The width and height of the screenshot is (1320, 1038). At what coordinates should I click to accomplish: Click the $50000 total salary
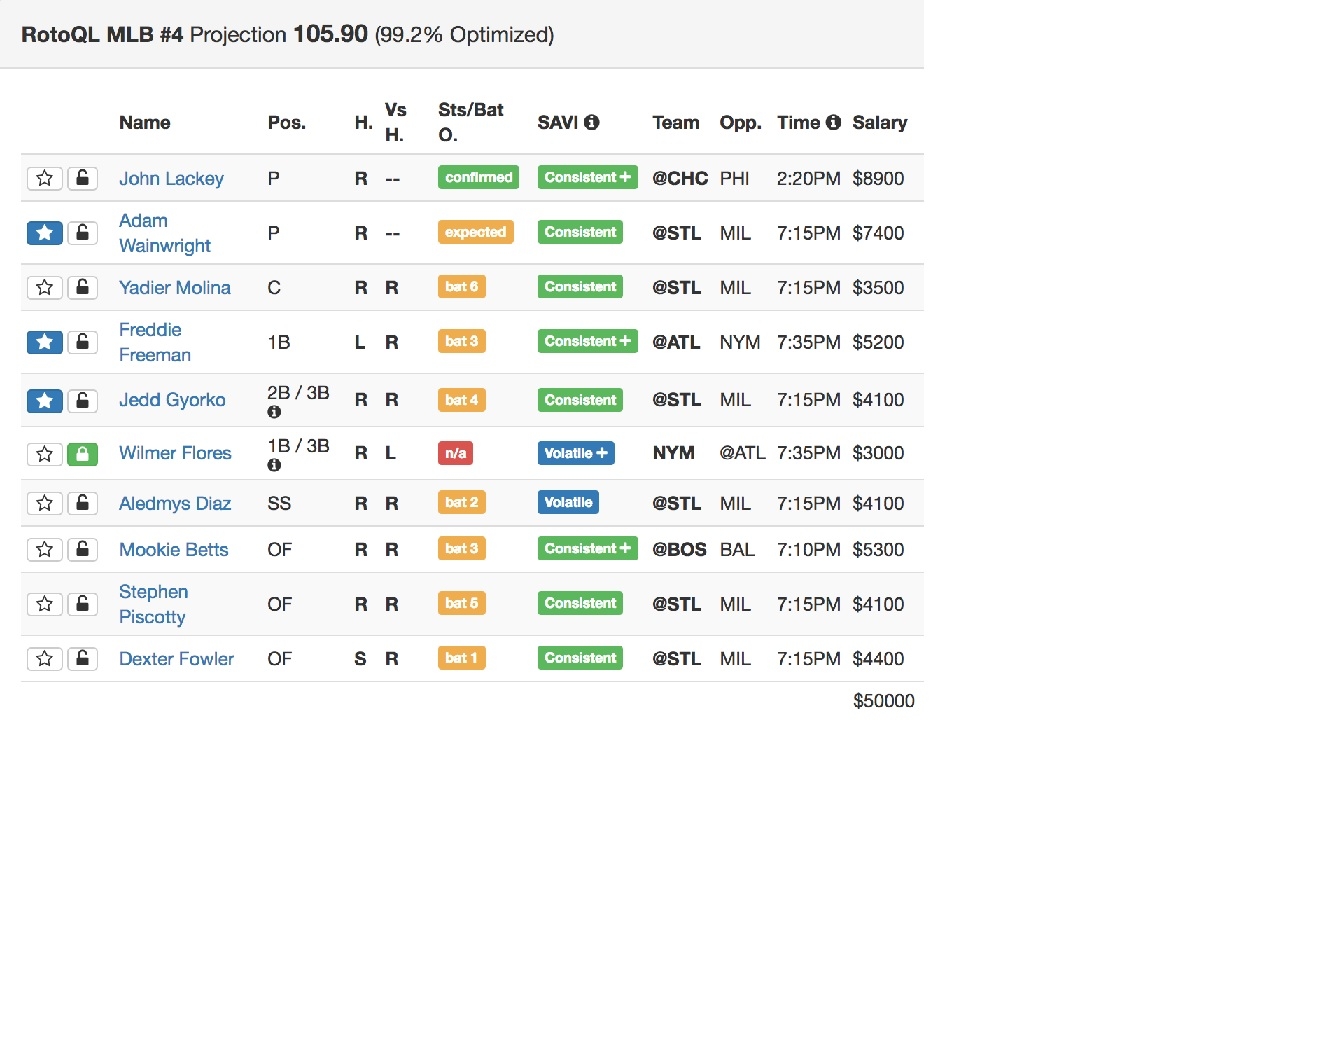click(x=884, y=700)
